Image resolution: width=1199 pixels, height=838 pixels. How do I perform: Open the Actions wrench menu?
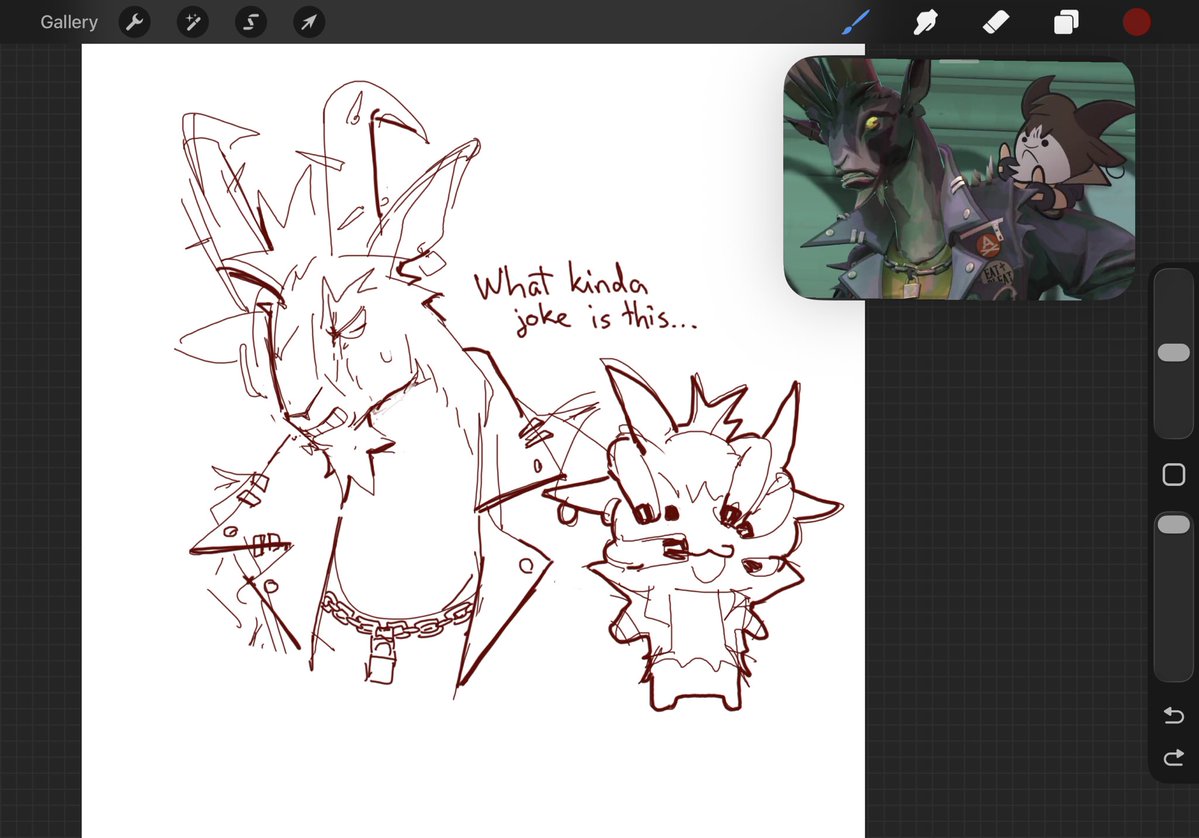pos(135,22)
